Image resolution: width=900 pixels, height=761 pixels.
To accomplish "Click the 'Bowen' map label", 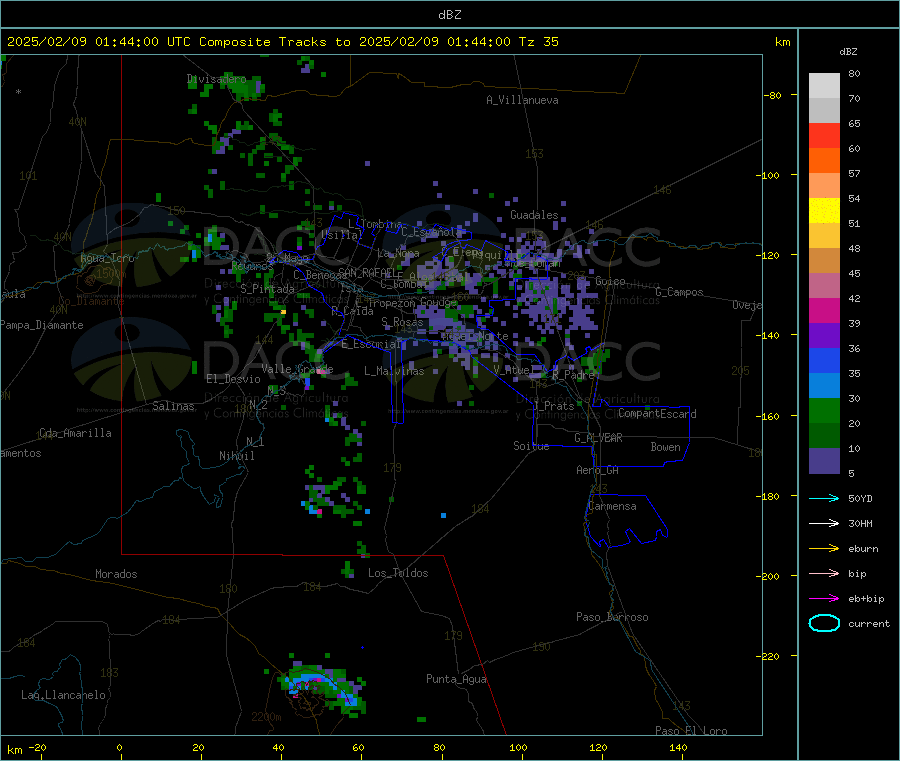I will pos(665,447).
